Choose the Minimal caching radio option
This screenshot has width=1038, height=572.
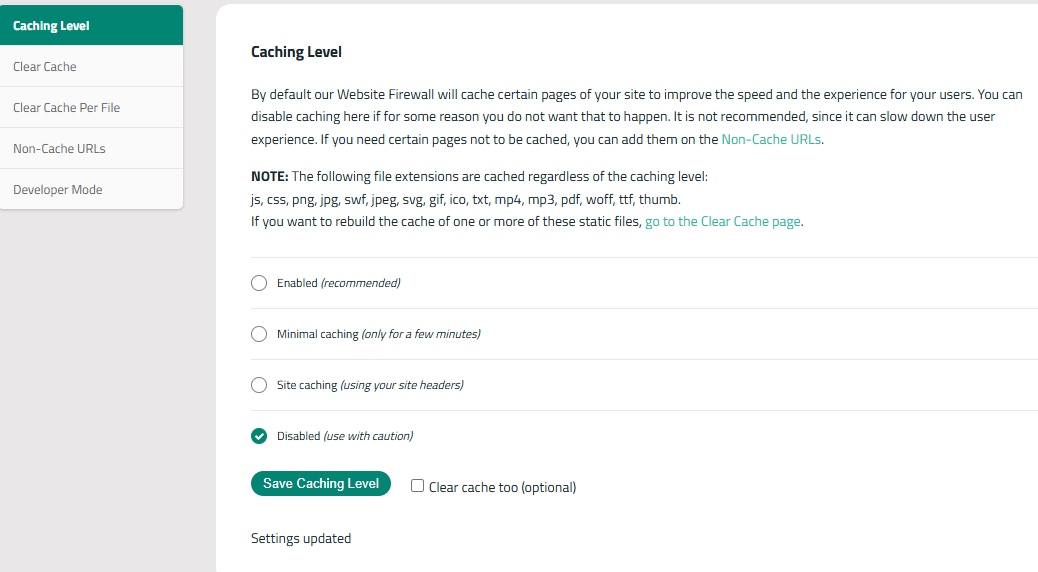[x=259, y=334]
